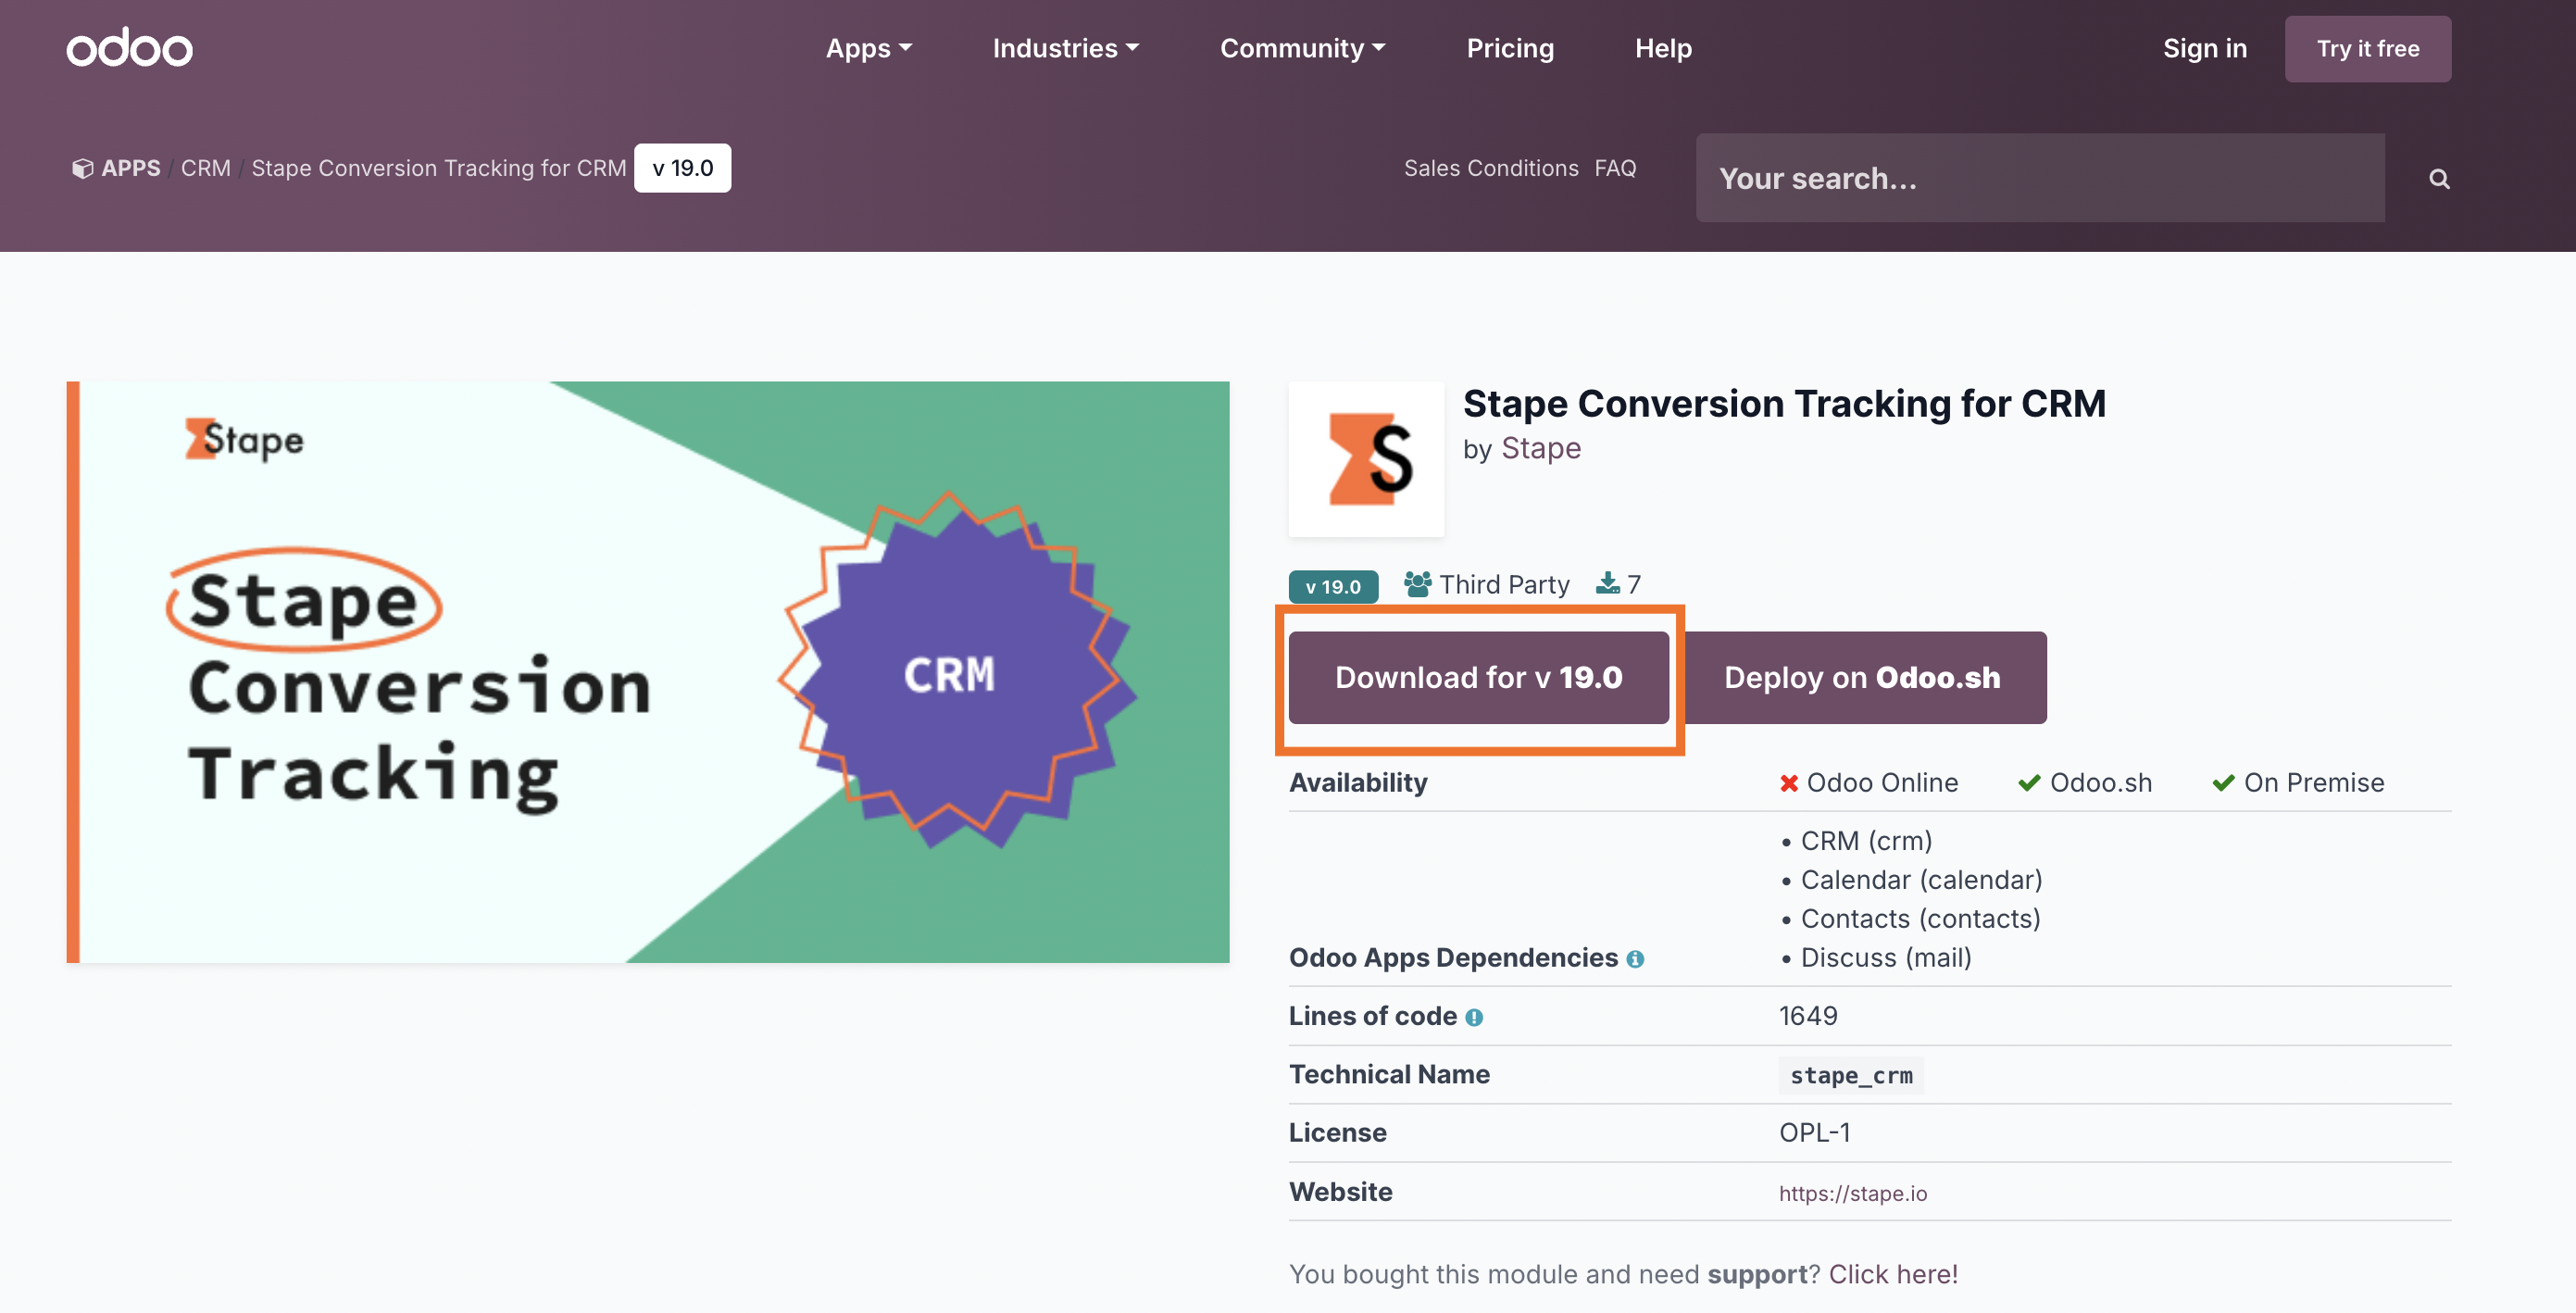Open the Help menu item
This screenshot has height=1313, width=2576.
(x=1663, y=48)
